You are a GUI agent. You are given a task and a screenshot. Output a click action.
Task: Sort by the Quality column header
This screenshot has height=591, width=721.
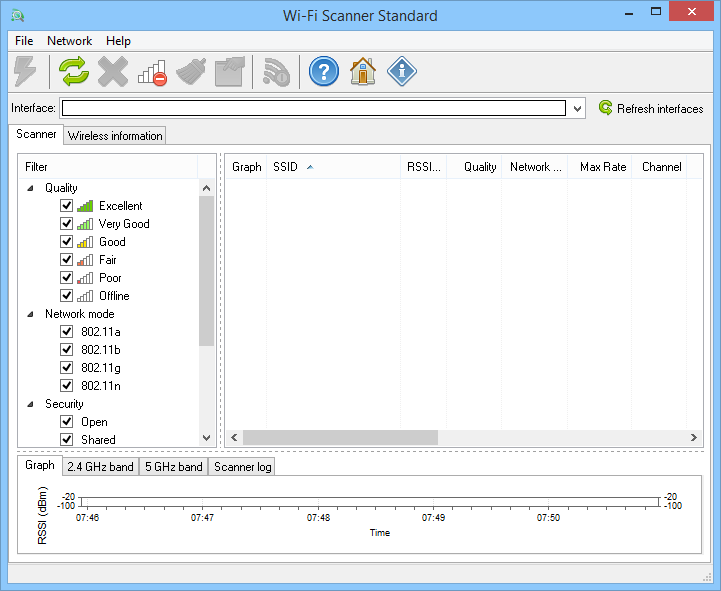click(x=474, y=167)
